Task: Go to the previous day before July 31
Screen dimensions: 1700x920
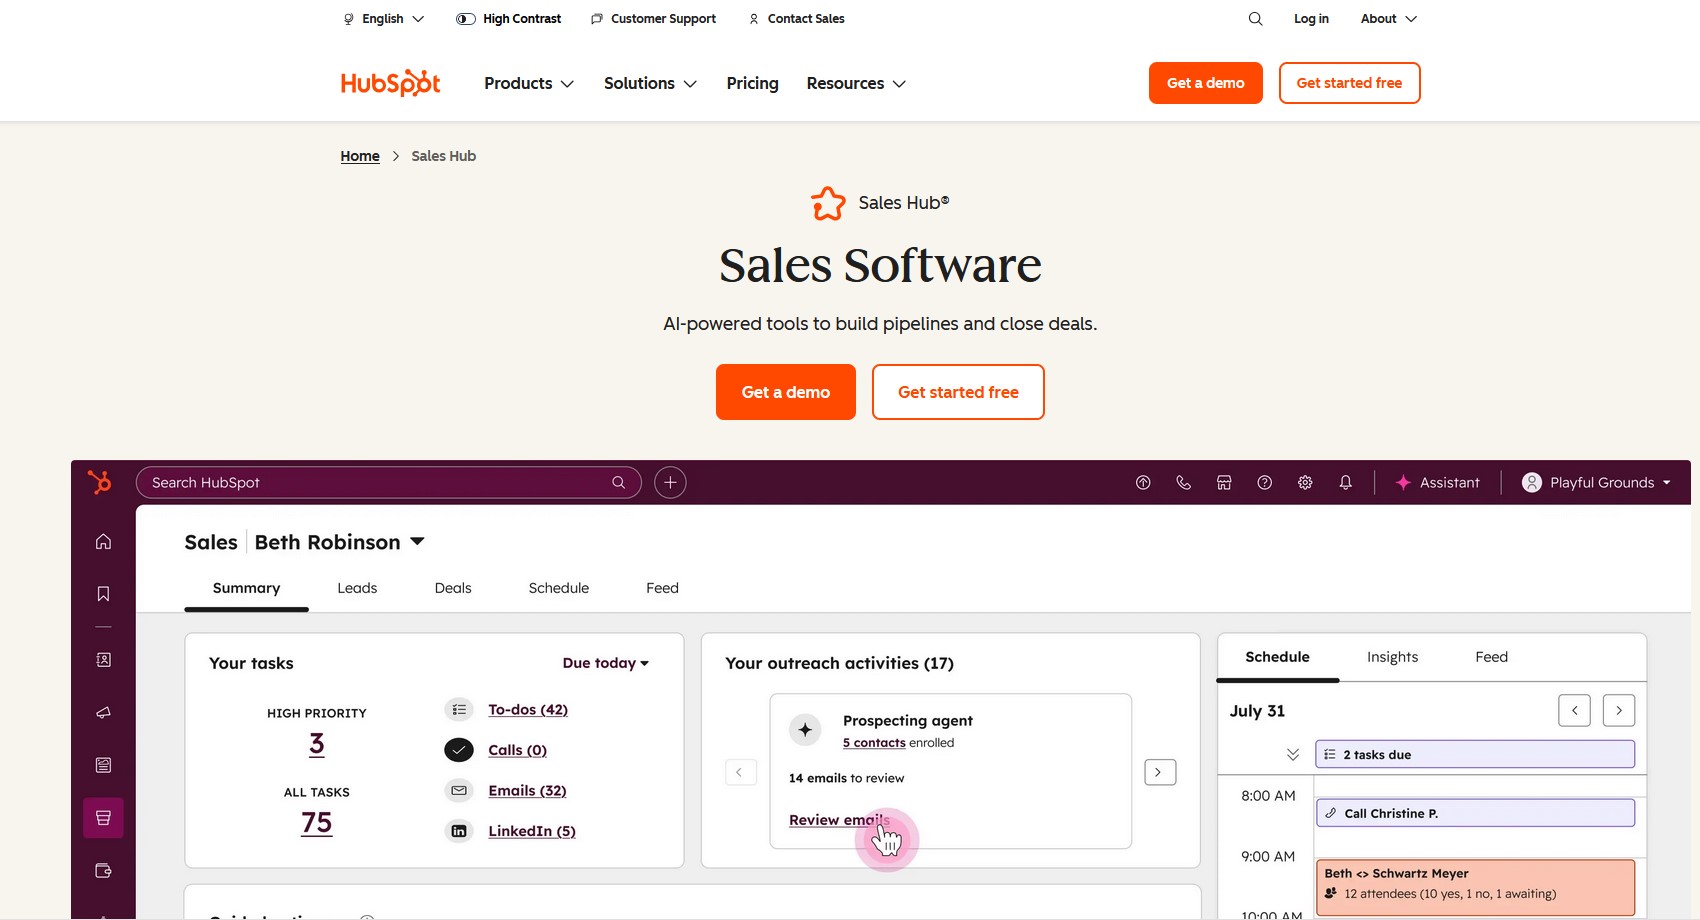Action: (1574, 711)
